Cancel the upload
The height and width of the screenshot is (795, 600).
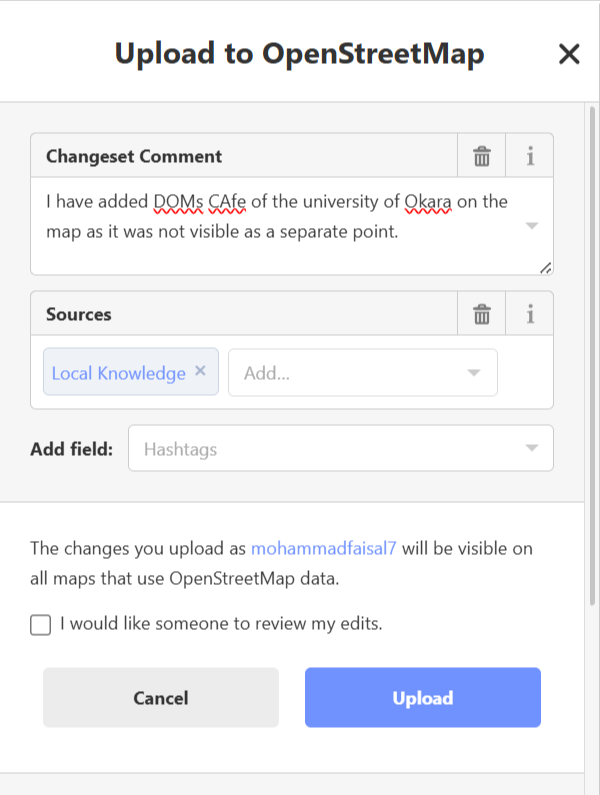point(161,697)
